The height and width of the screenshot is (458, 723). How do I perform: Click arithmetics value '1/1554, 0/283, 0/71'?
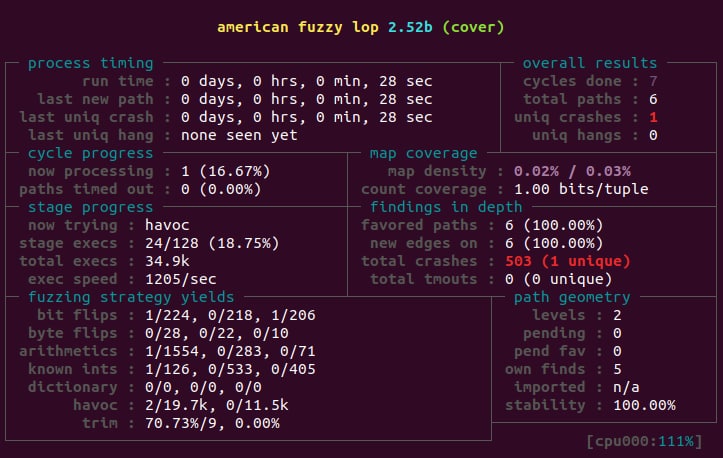click(x=230, y=351)
